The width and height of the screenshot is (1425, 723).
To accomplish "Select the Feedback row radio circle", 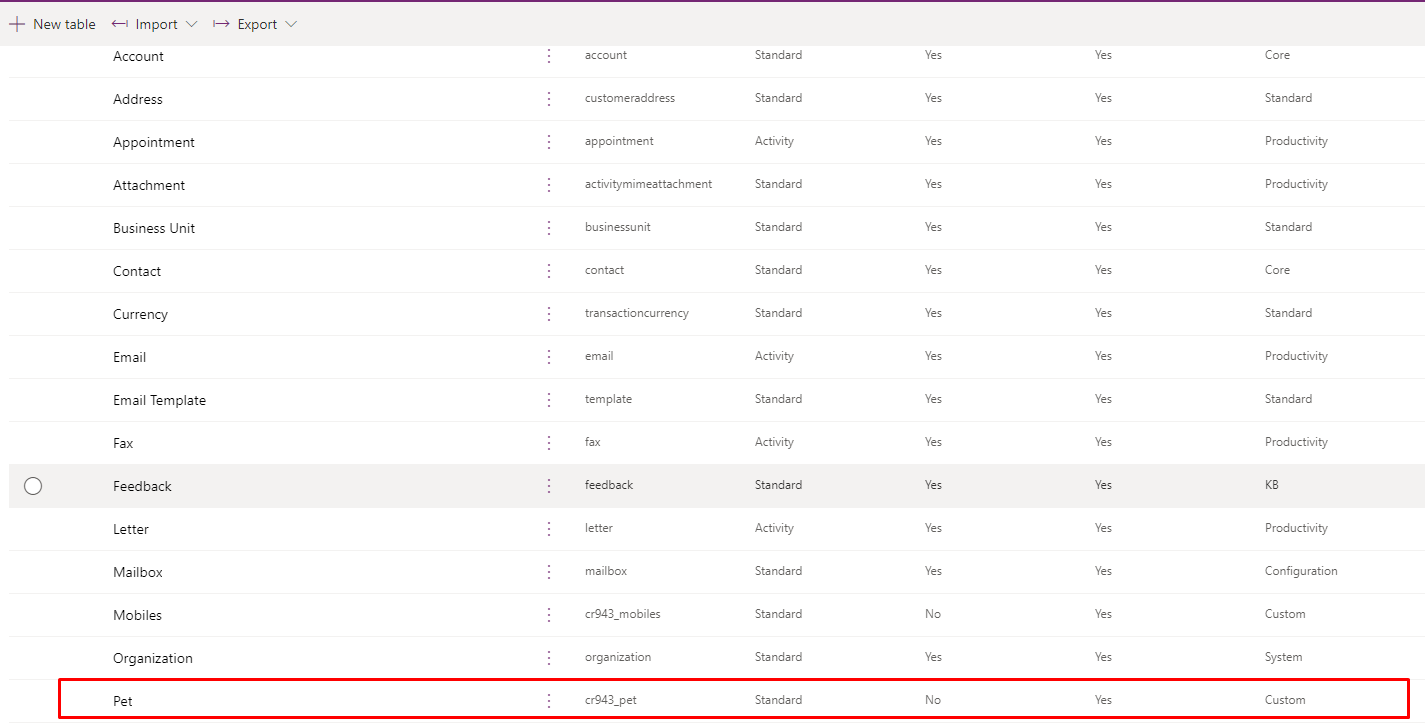I will (33, 486).
